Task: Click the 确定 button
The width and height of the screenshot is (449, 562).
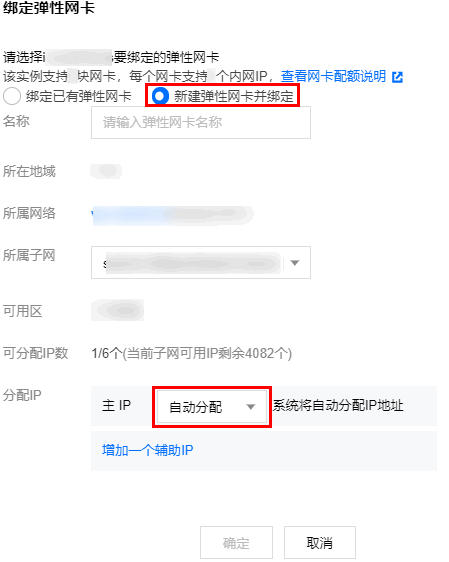Action: pyautogui.click(x=236, y=543)
